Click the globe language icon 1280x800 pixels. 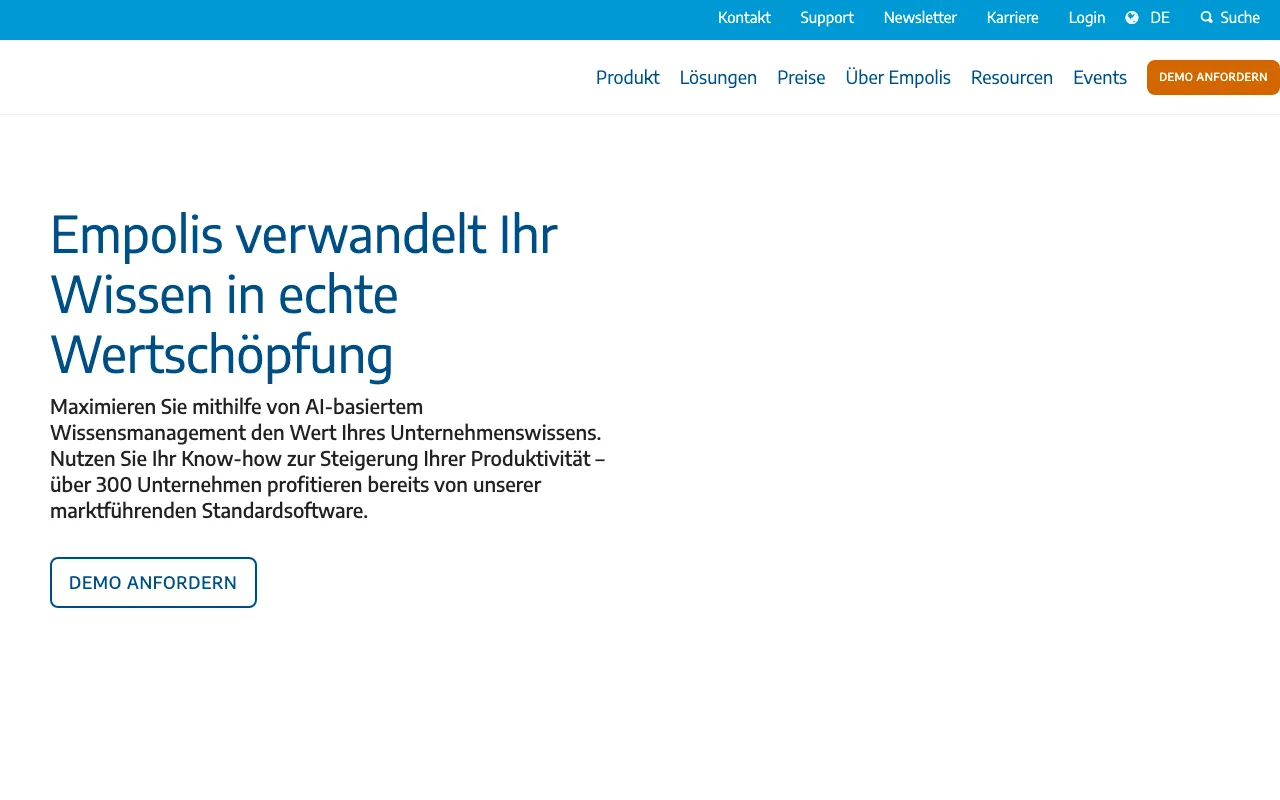pyautogui.click(x=1132, y=17)
